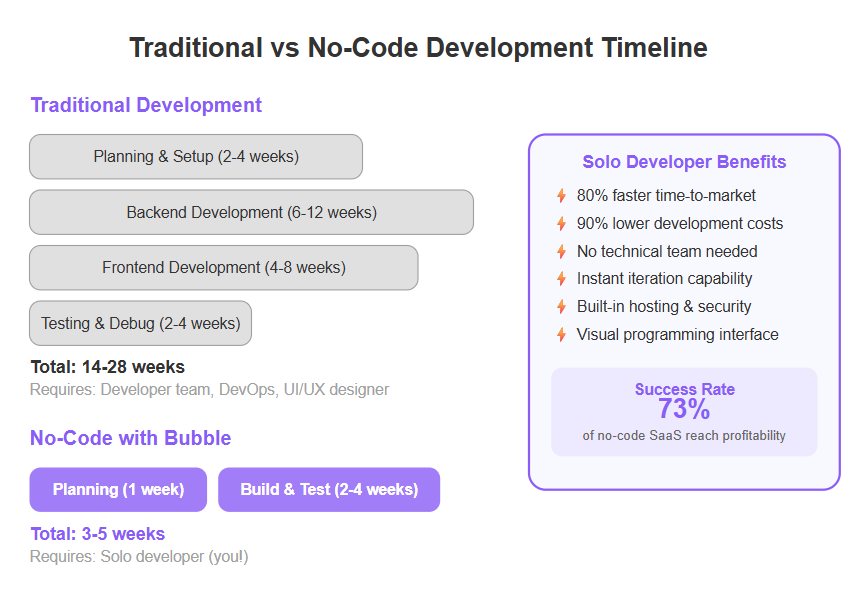
Task: Click the text of no-code SaaS reach profitability
Action: tap(684, 435)
